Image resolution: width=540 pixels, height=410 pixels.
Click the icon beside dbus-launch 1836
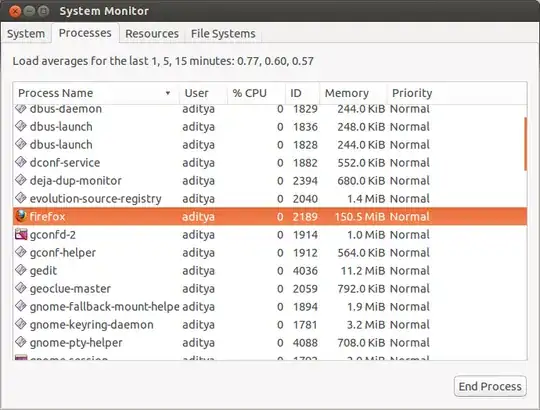click(x=21, y=126)
